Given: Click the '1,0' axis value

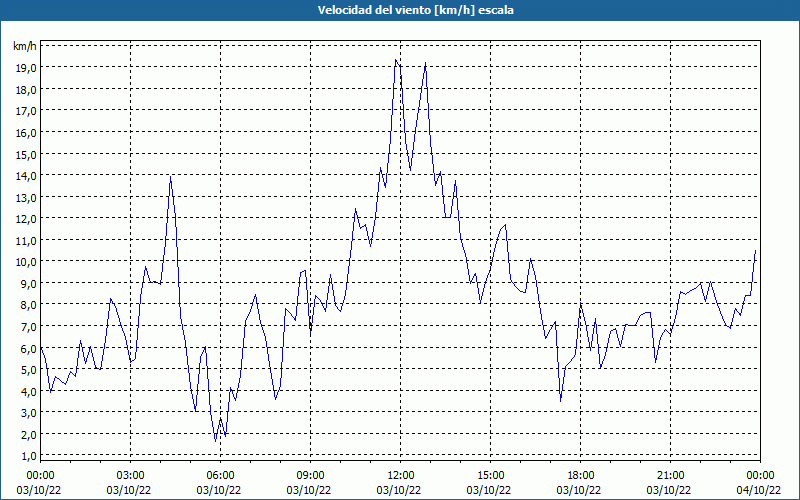Looking at the screenshot, I should 29,456.
